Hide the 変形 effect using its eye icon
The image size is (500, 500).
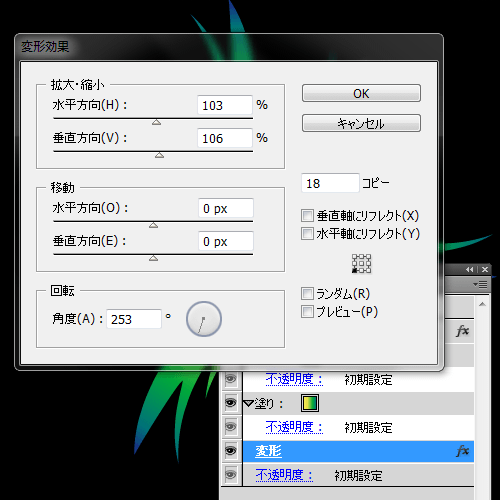pos(230,451)
